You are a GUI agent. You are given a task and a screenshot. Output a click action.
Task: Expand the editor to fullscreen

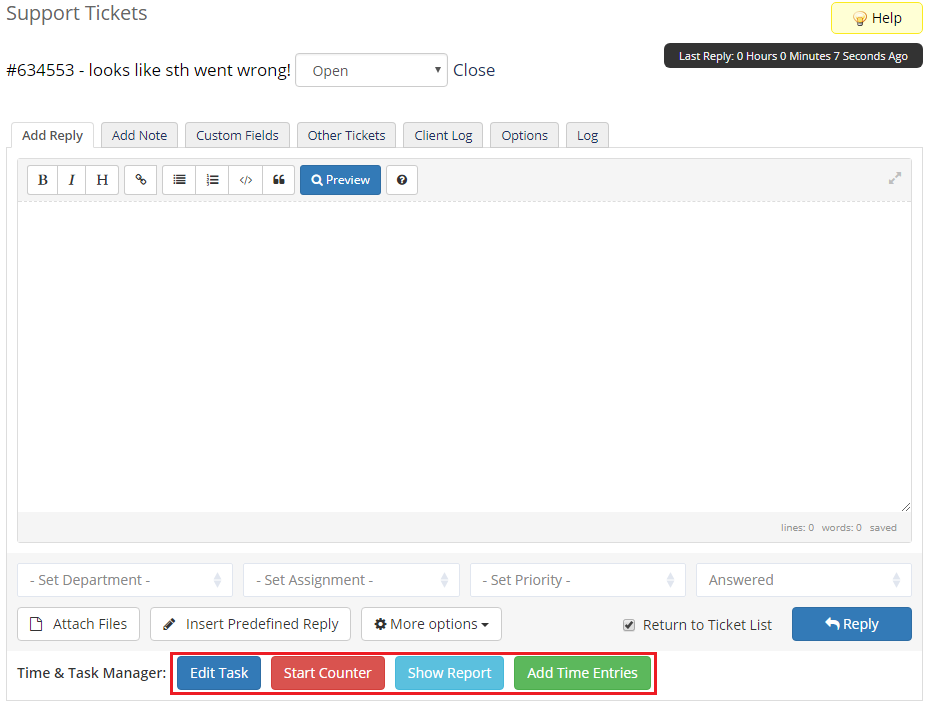(x=895, y=178)
